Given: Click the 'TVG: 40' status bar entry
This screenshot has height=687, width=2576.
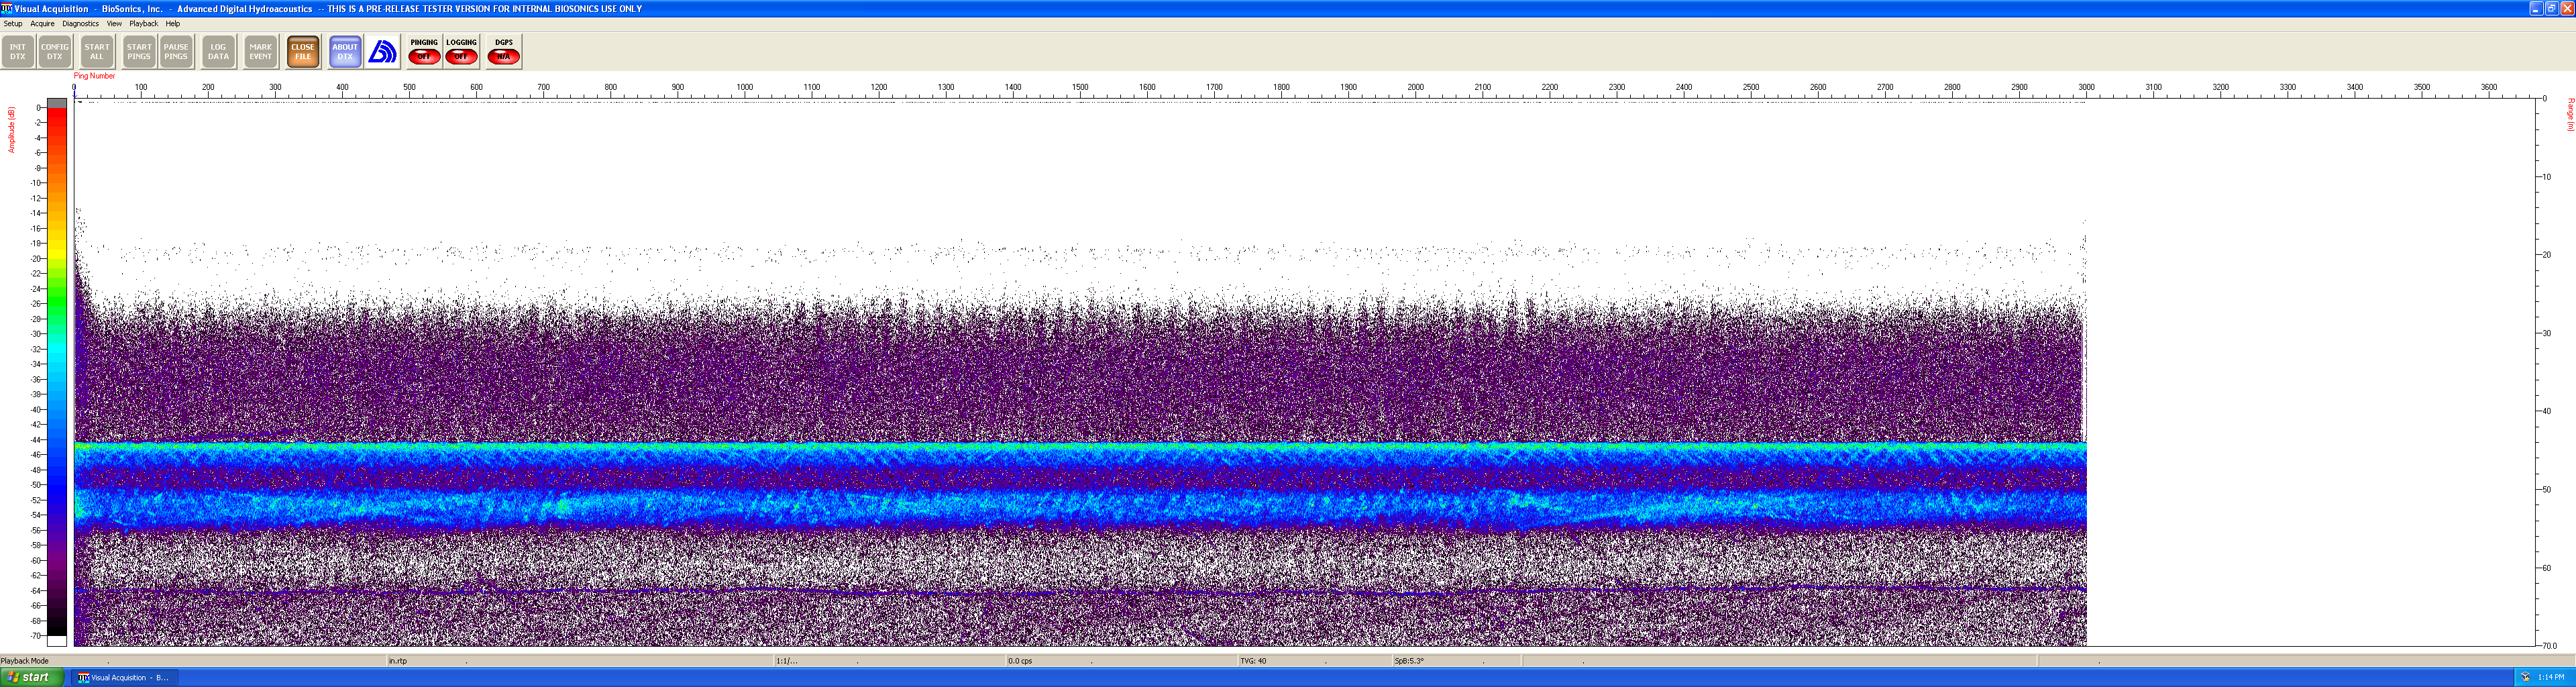Looking at the screenshot, I should tap(1253, 661).
